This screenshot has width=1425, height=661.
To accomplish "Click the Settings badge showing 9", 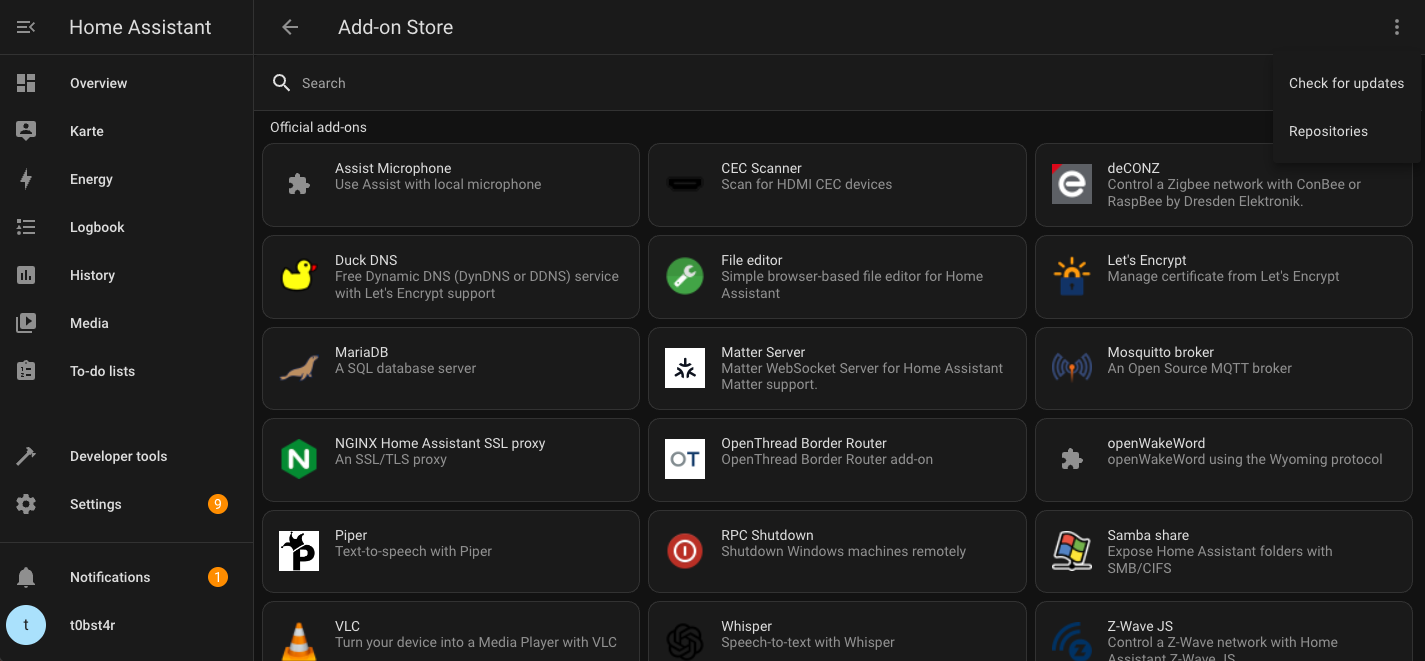I will (x=218, y=504).
